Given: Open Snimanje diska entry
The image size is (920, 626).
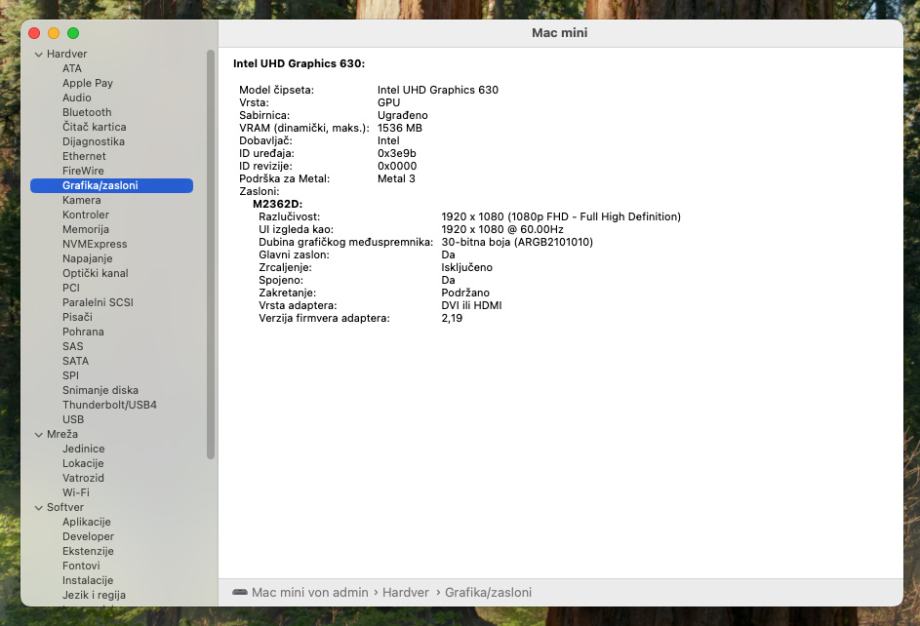Looking at the screenshot, I should tap(100, 390).
